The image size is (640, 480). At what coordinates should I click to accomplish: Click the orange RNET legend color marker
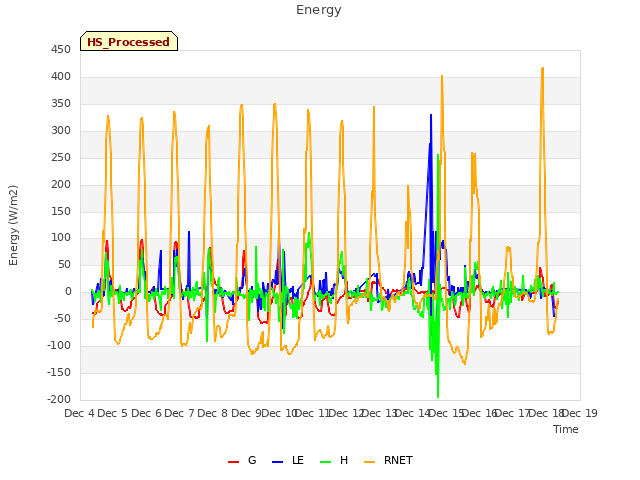pos(369,462)
